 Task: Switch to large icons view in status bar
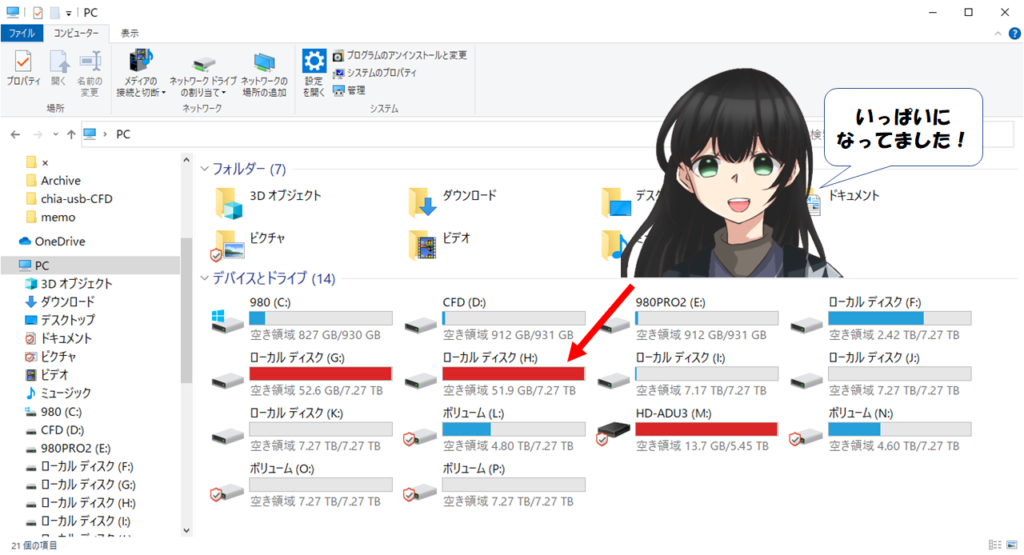tap(1012, 545)
